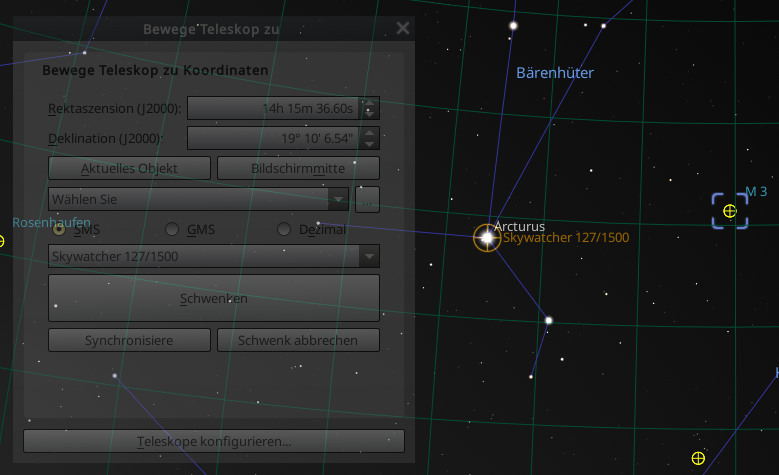Click the Schwenken button

click(214, 298)
